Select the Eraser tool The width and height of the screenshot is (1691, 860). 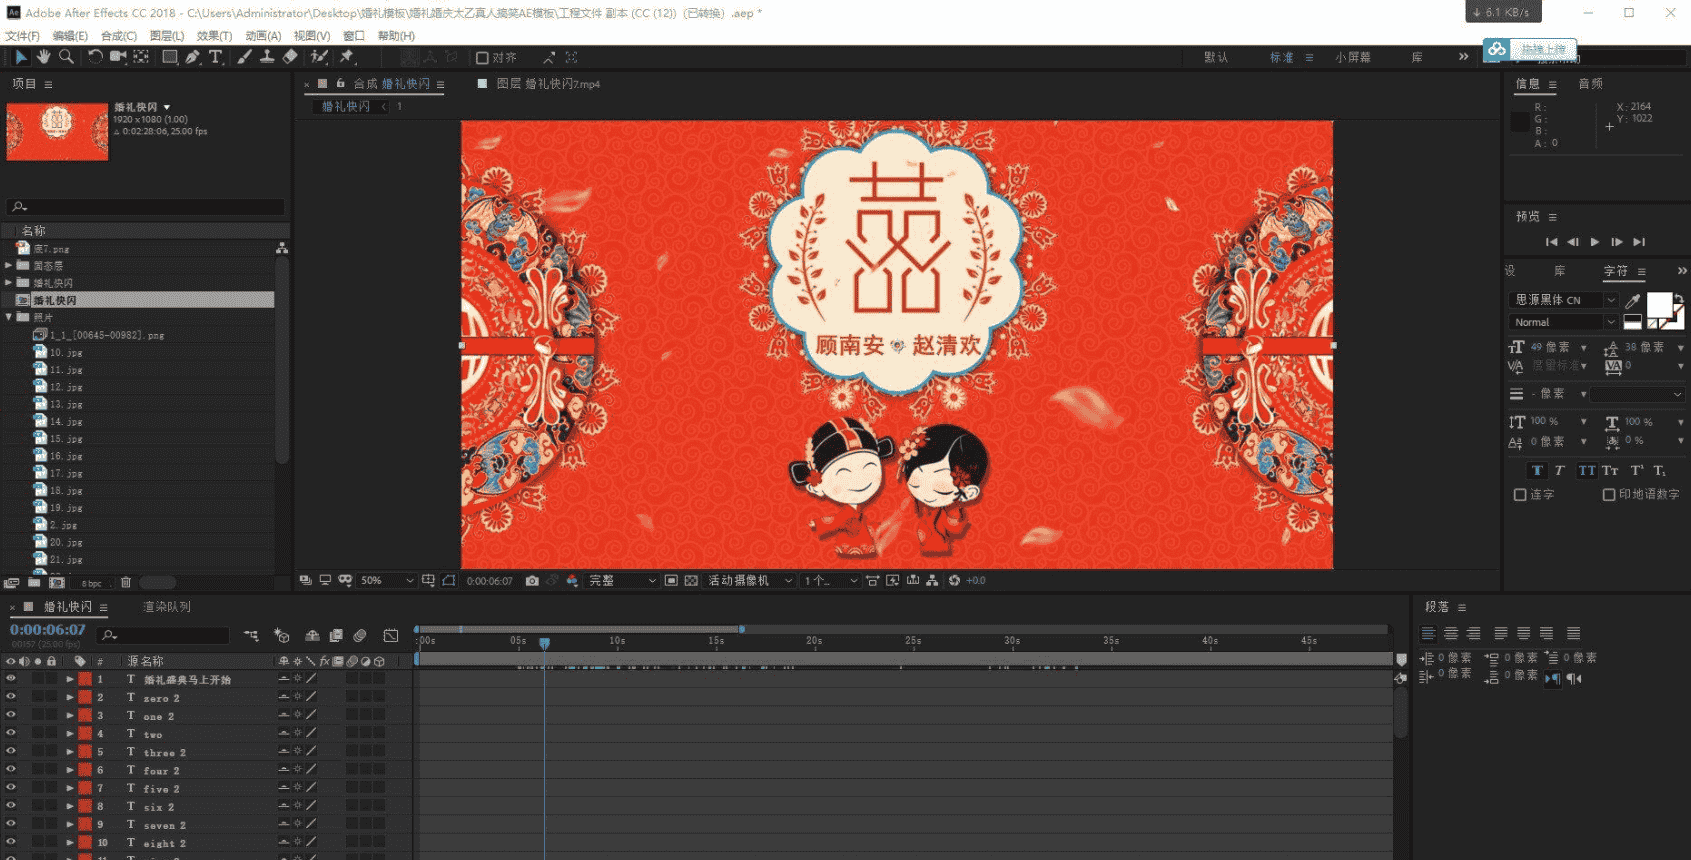(290, 57)
